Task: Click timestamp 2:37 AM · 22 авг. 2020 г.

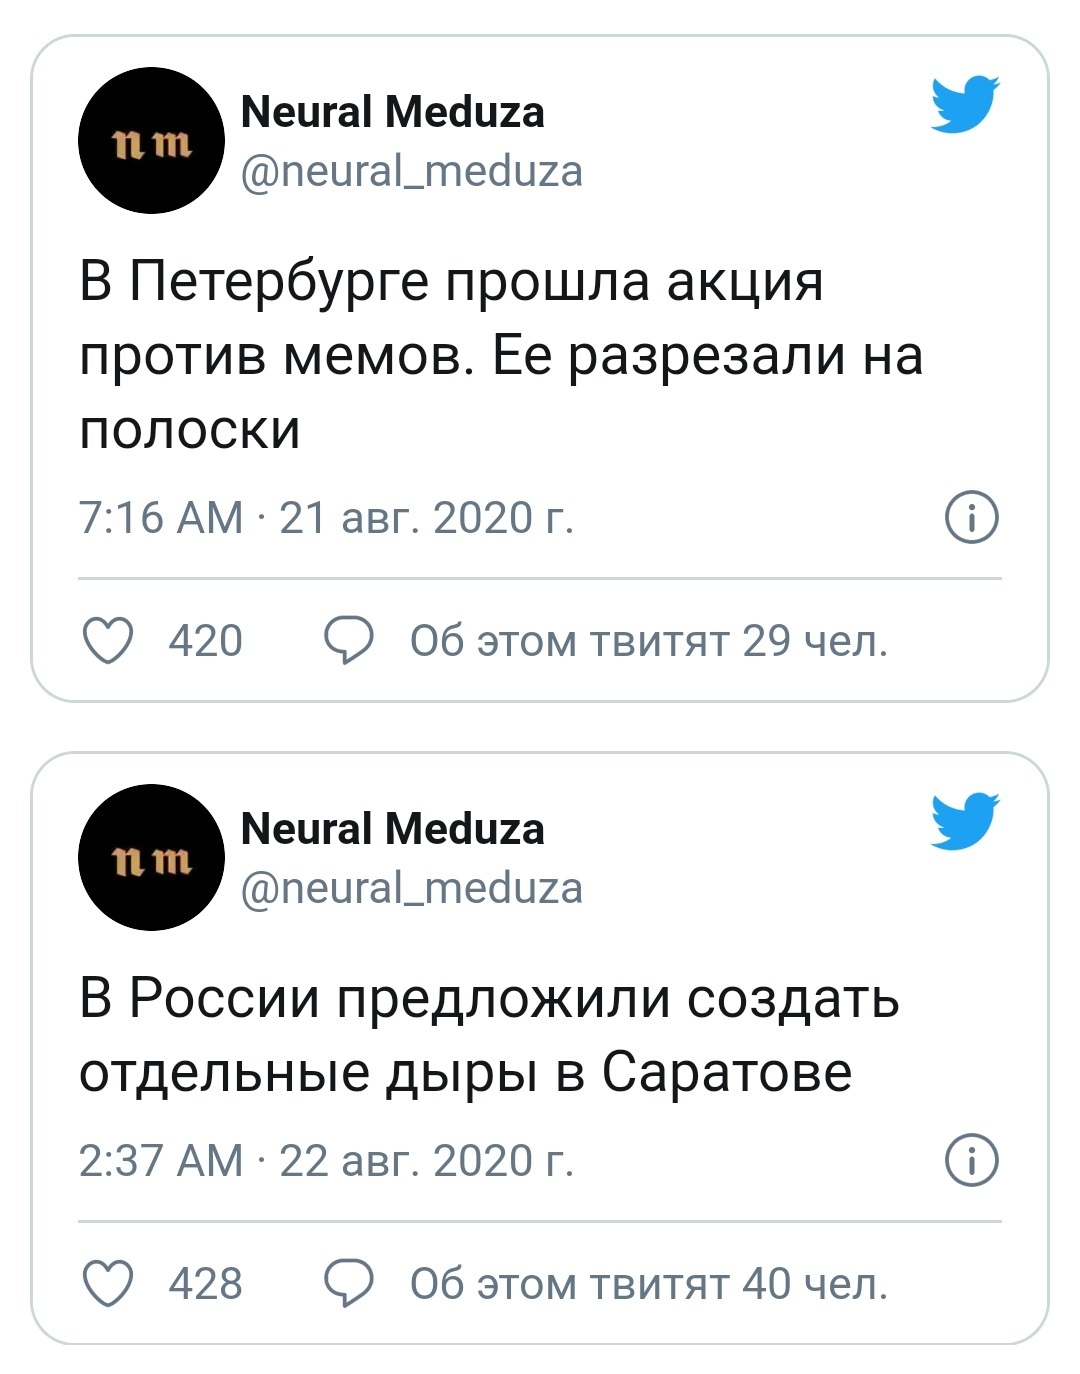Action: coord(327,1161)
